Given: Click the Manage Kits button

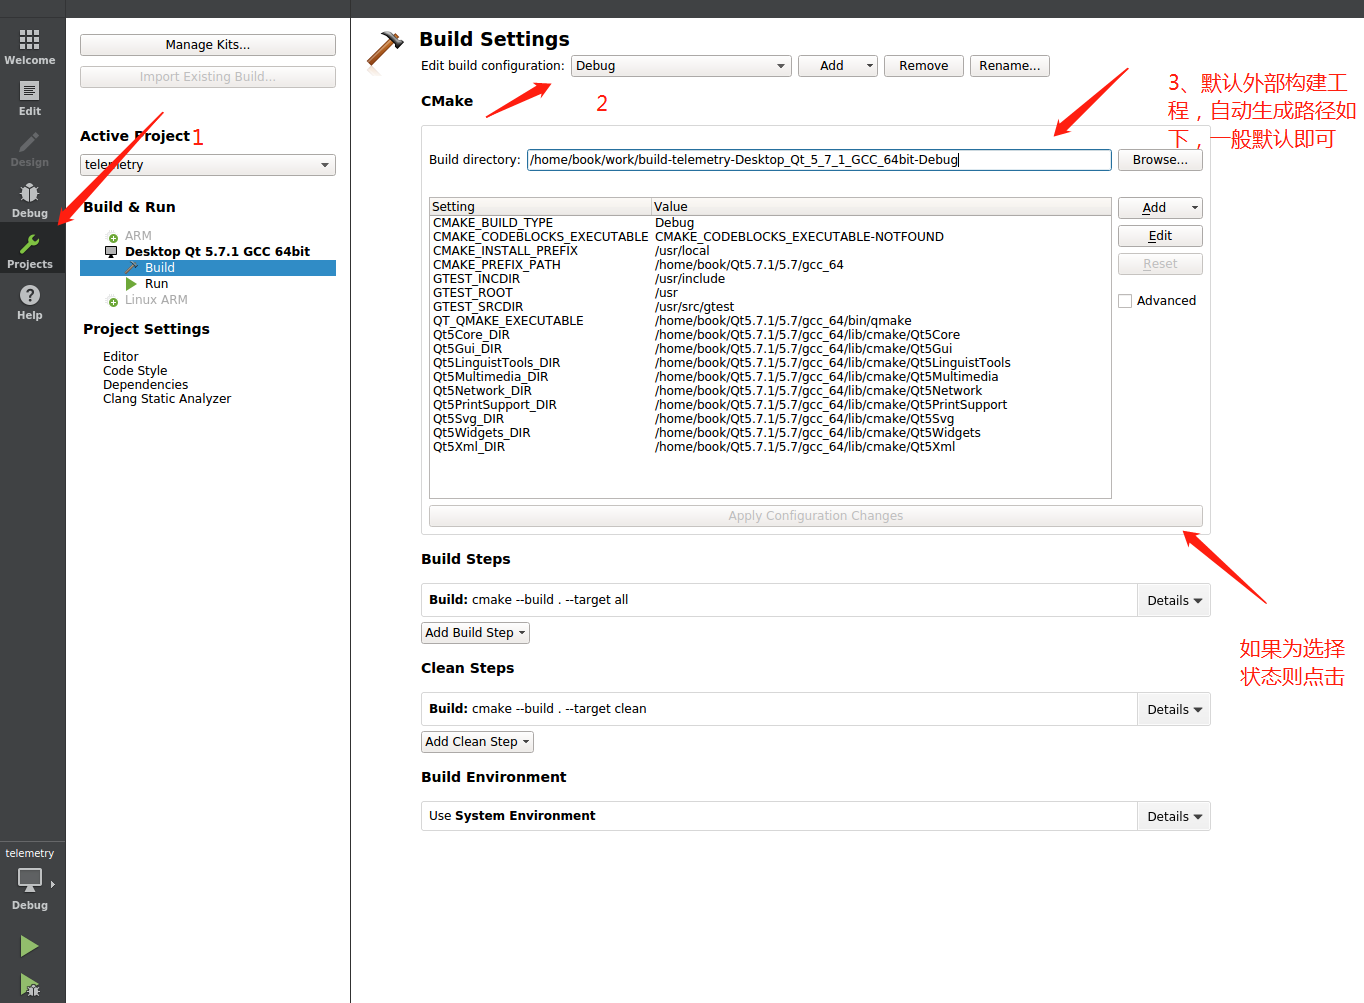Looking at the screenshot, I should tap(208, 45).
